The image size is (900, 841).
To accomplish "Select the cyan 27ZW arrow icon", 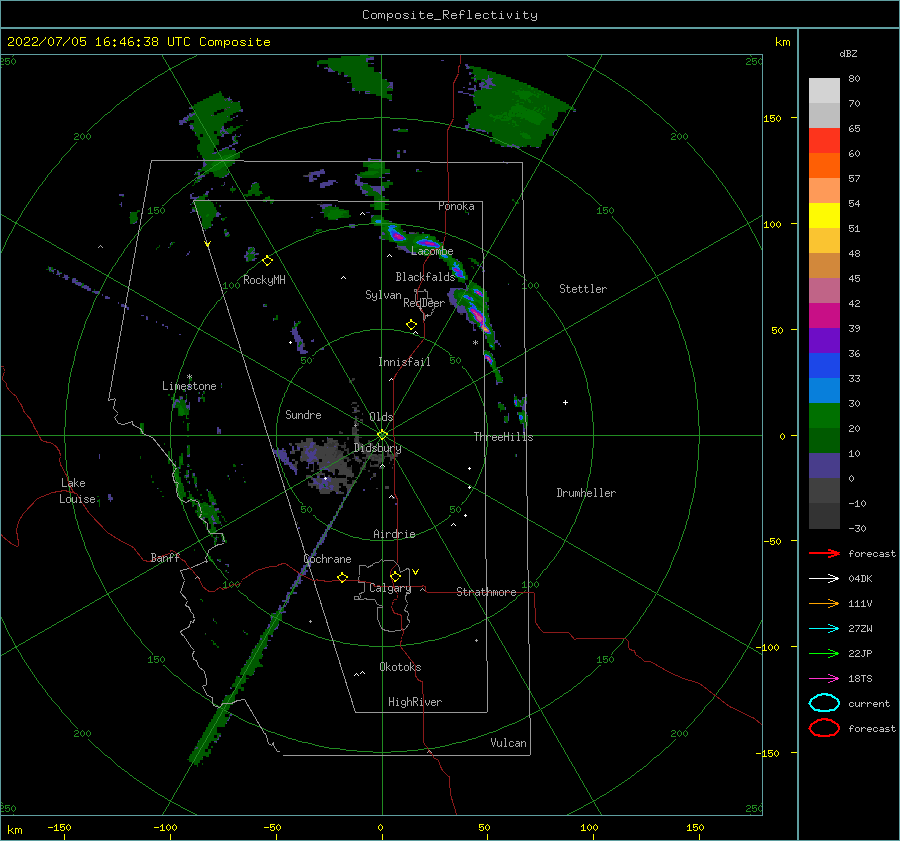I will [824, 629].
